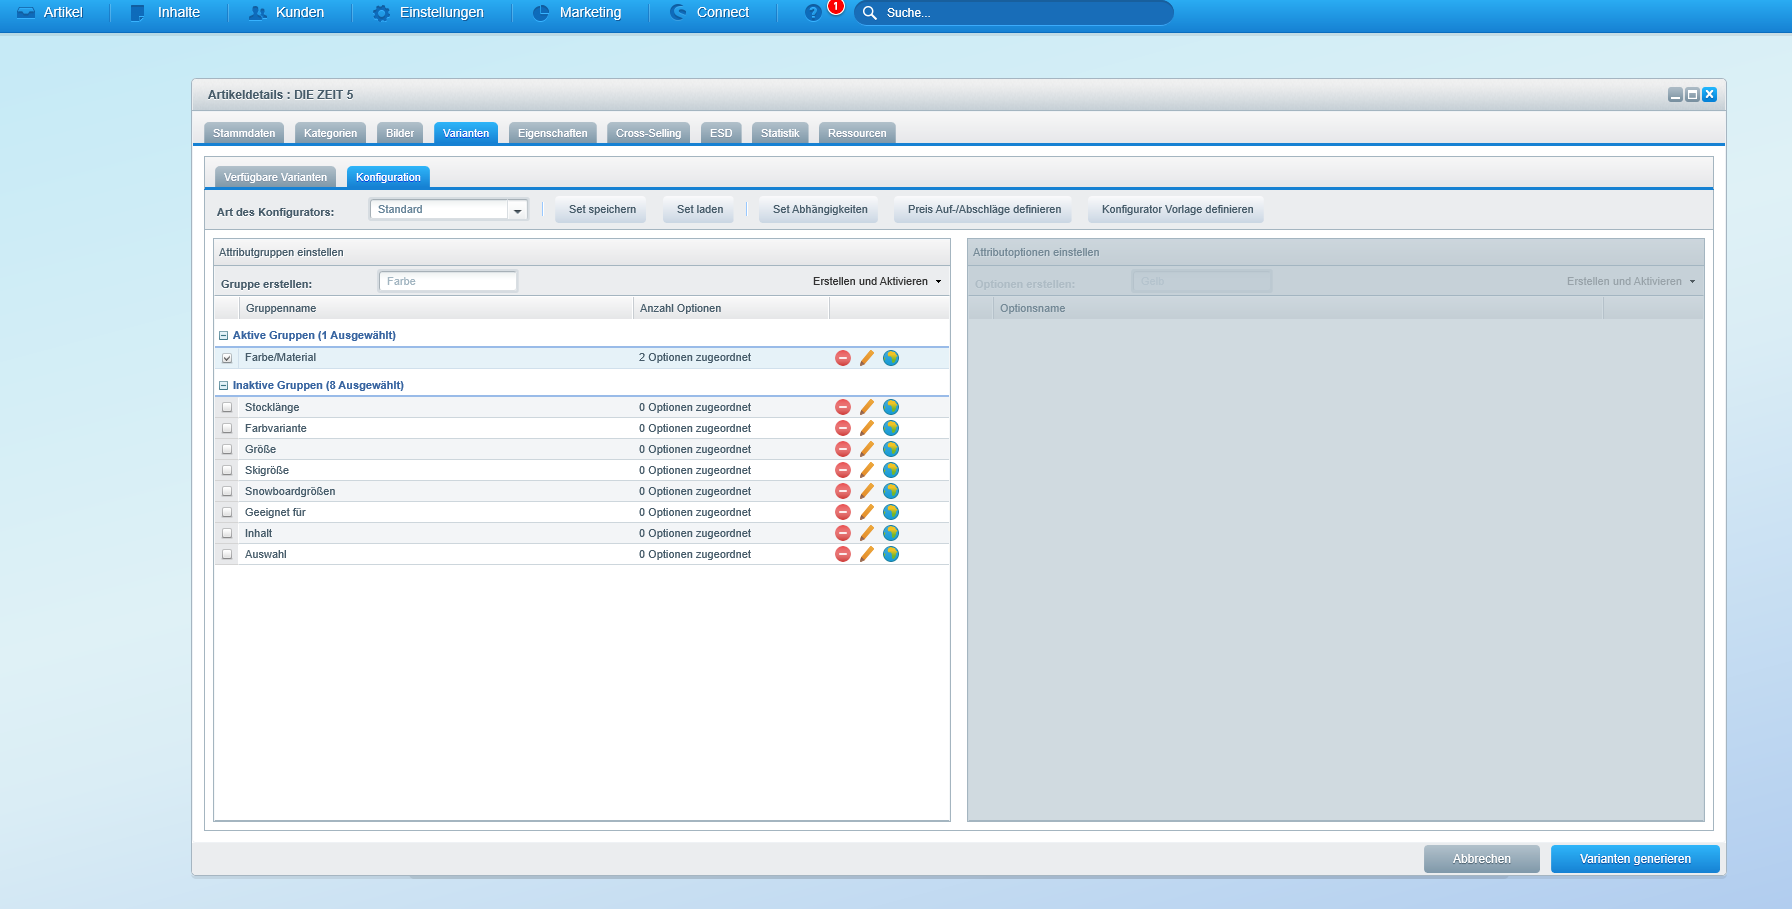Screen dimensions: 1792x909
Task: Click red delete icon for Größe
Action: pos(843,449)
